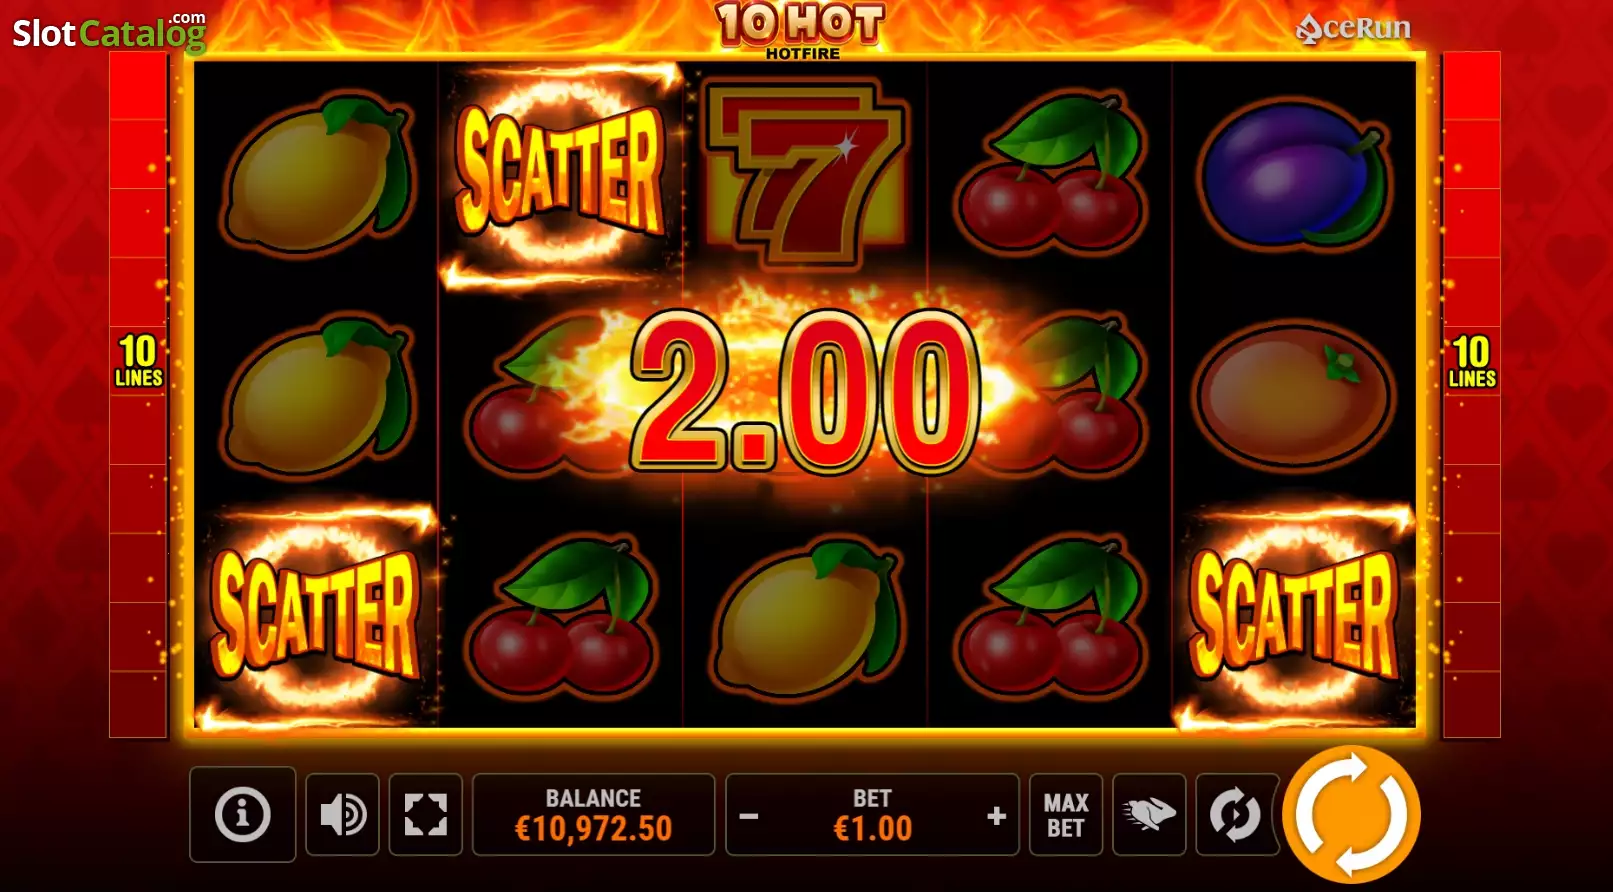The image size is (1613, 892).
Task: Click the 2.00 win amount
Action: 805,390
